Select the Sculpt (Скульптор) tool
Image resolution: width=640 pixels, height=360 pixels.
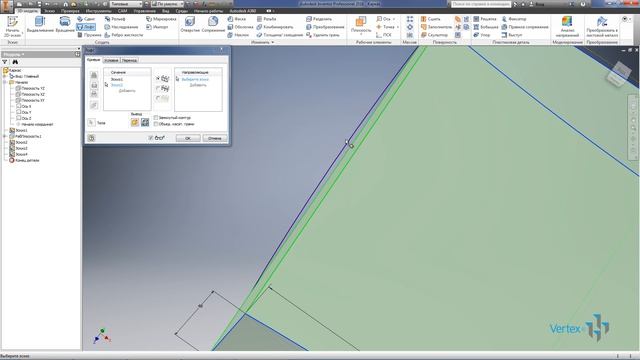click(434, 35)
